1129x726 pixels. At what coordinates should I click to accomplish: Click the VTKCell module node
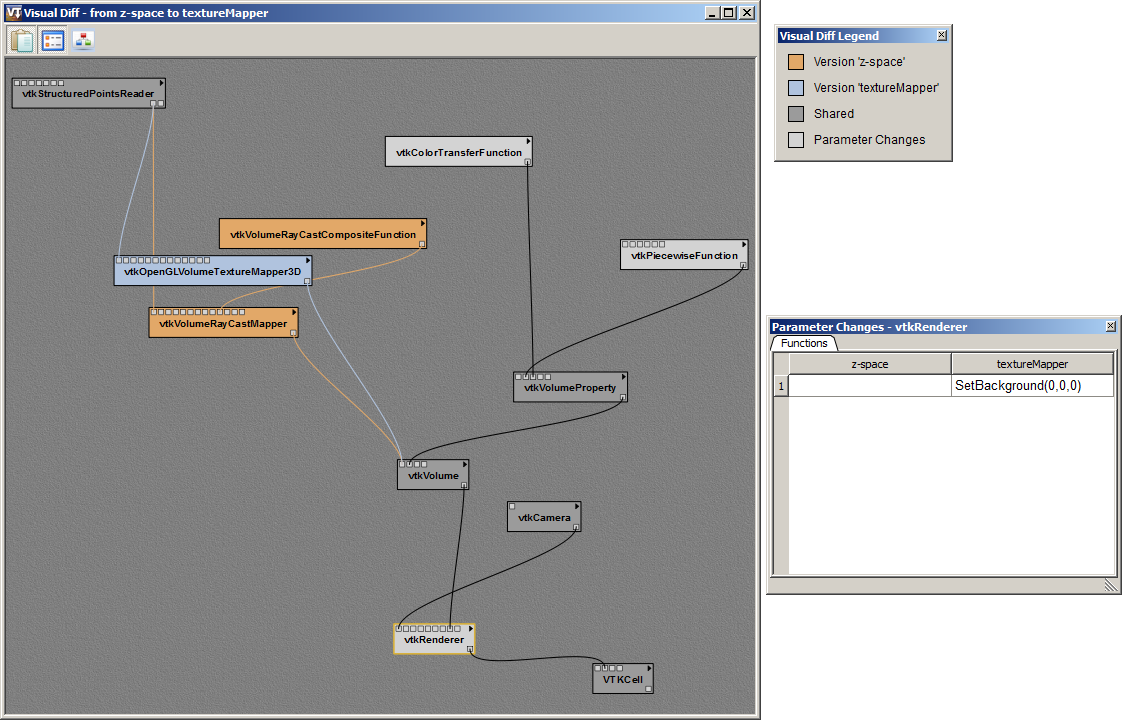[622, 680]
